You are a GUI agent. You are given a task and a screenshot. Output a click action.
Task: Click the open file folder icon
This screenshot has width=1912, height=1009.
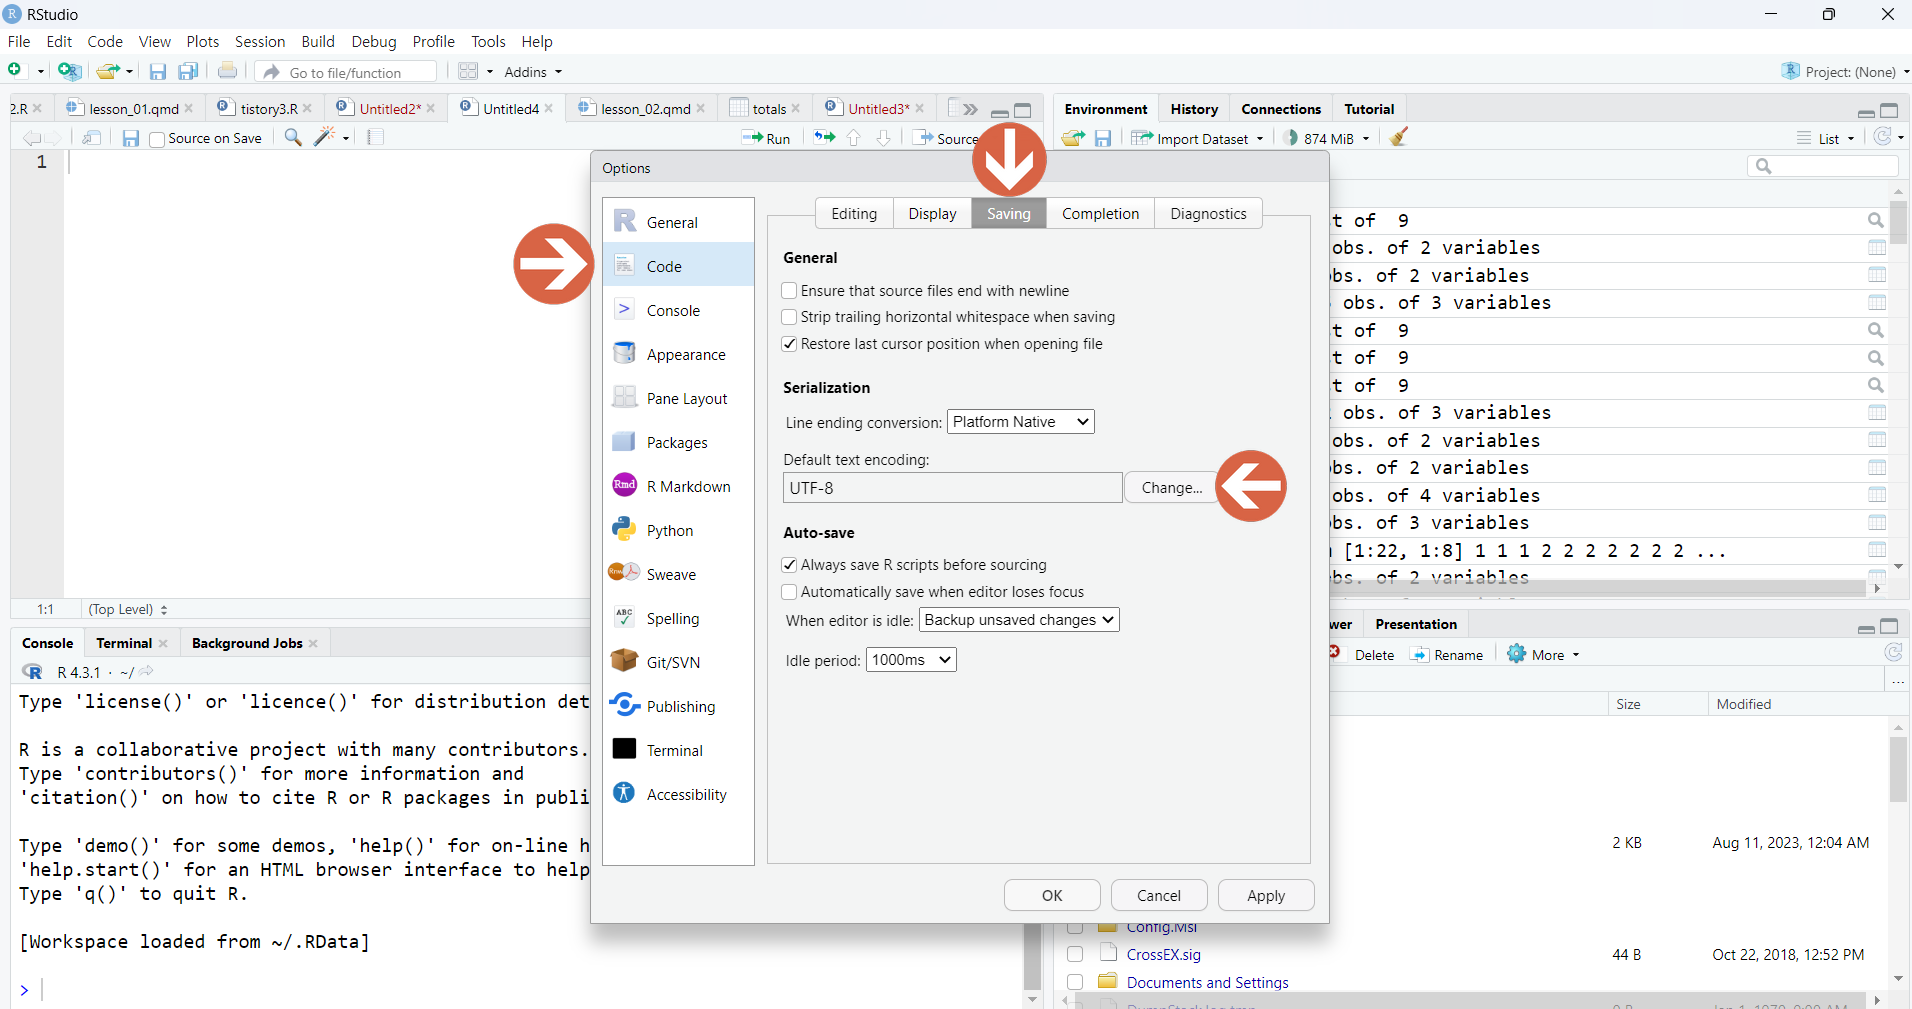(108, 71)
